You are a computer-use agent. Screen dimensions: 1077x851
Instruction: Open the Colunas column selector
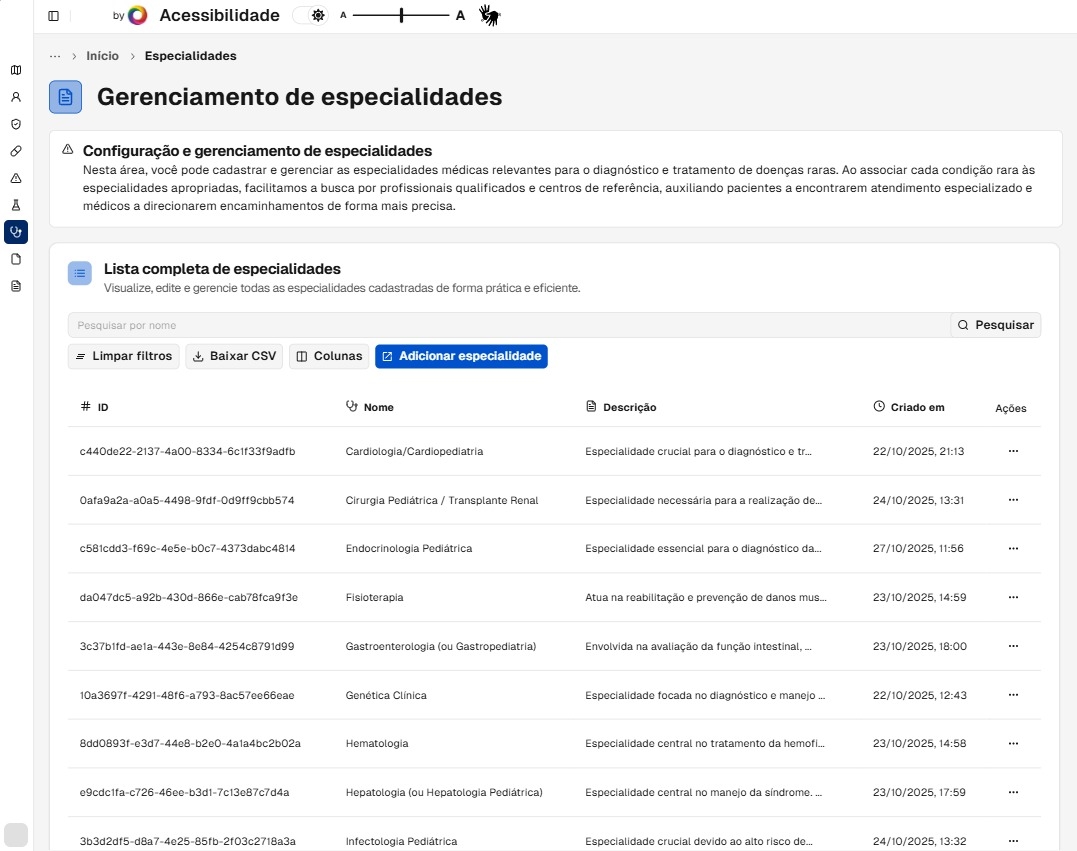click(329, 356)
